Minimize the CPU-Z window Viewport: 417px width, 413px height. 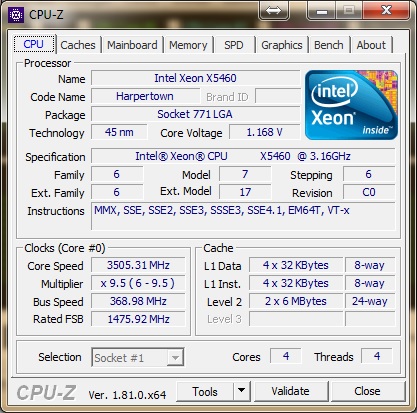tap(321, 11)
